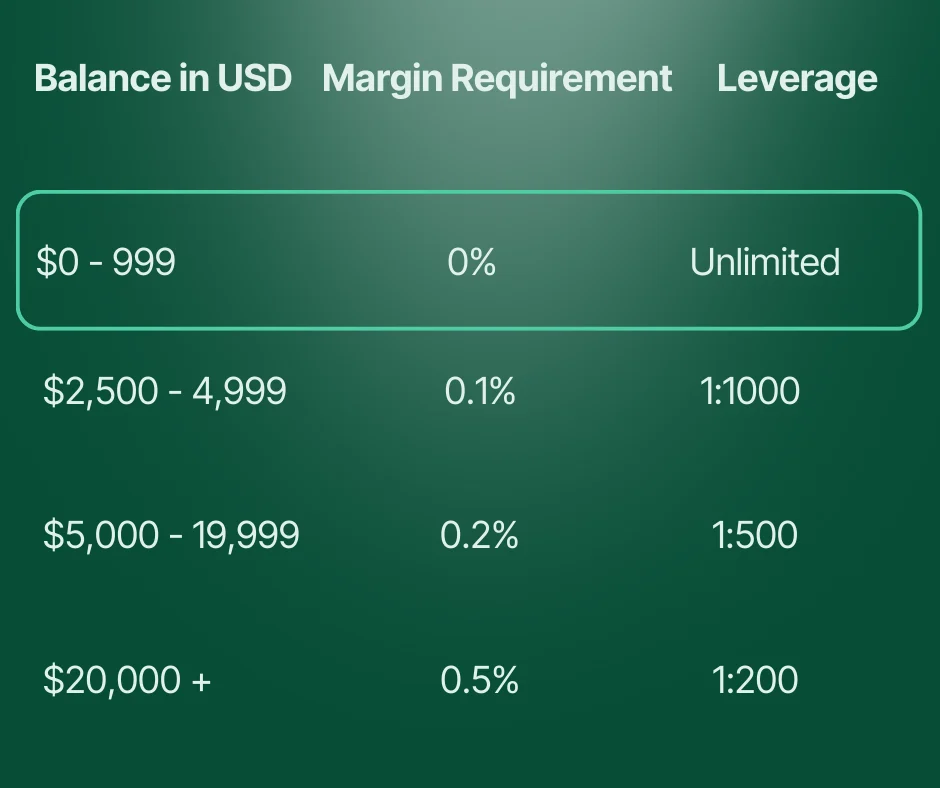
Task: Click the 0% margin requirement value
Action: pyautogui.click(x=471, y=262)
